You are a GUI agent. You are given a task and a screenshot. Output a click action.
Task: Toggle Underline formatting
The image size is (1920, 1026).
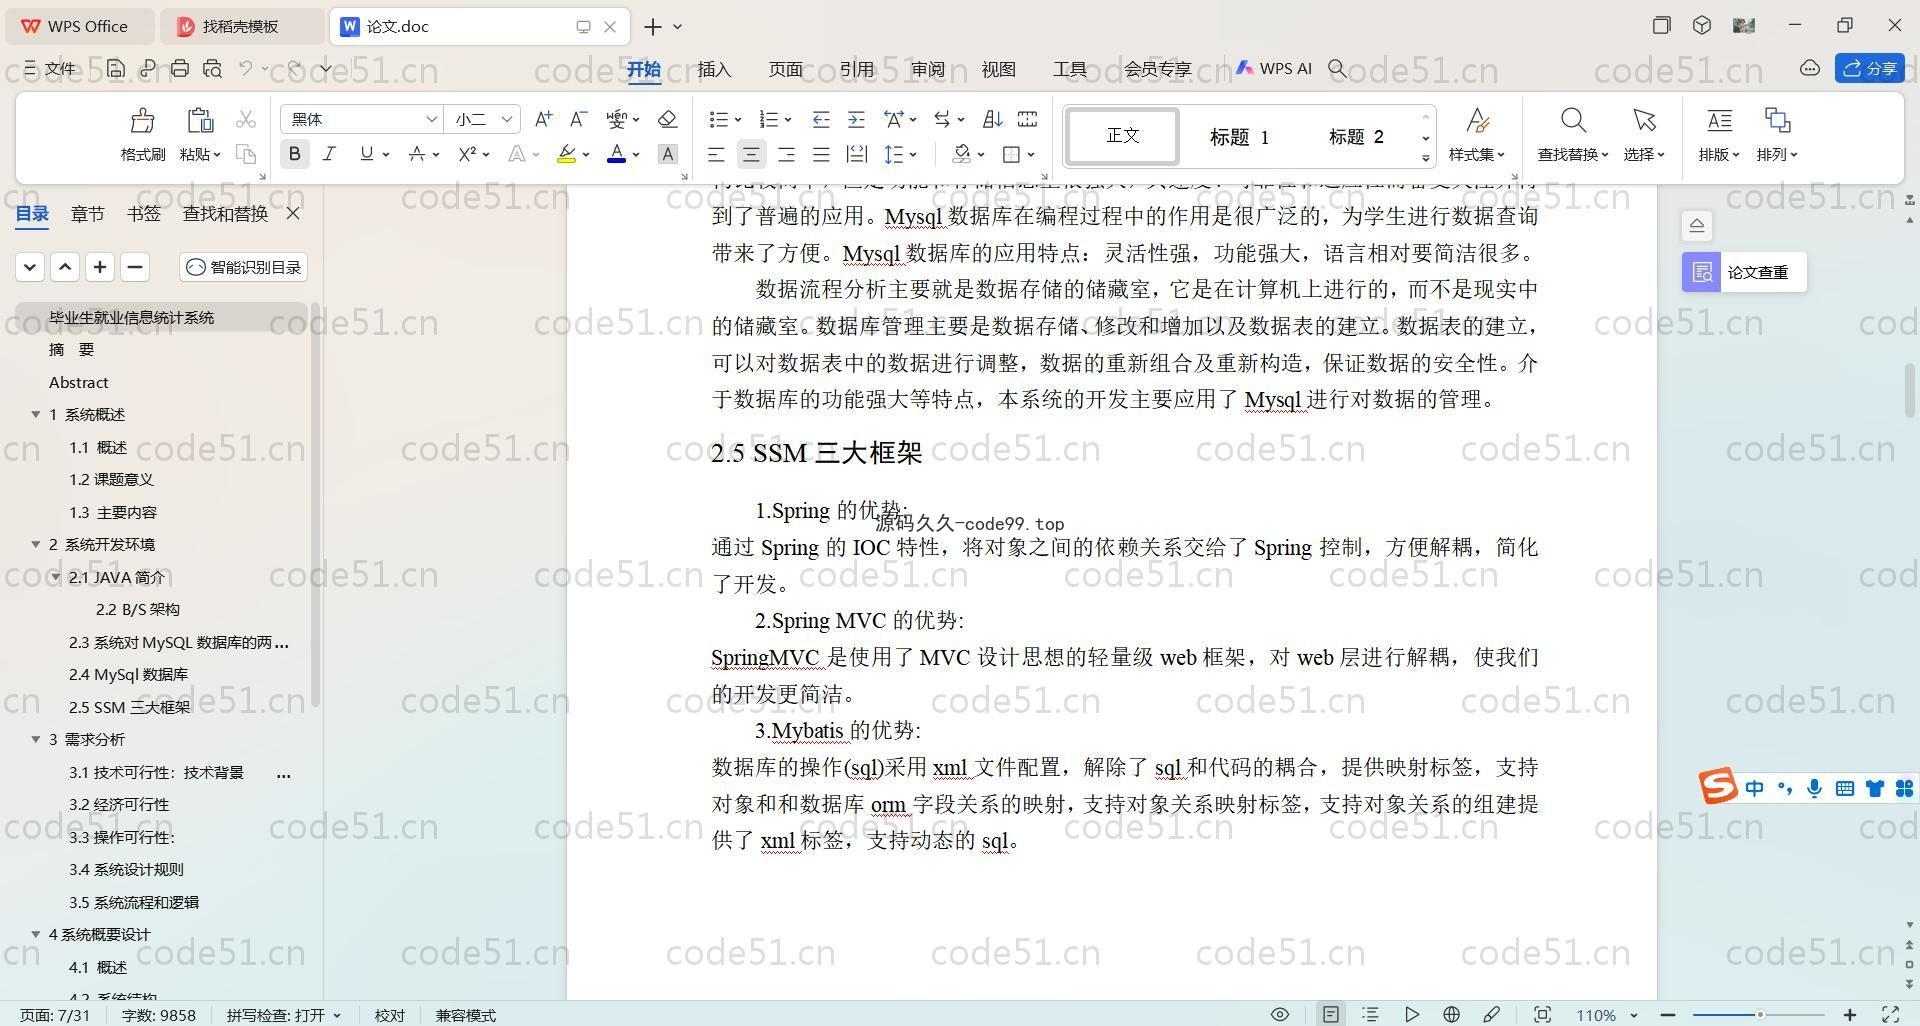coord(366,154)
